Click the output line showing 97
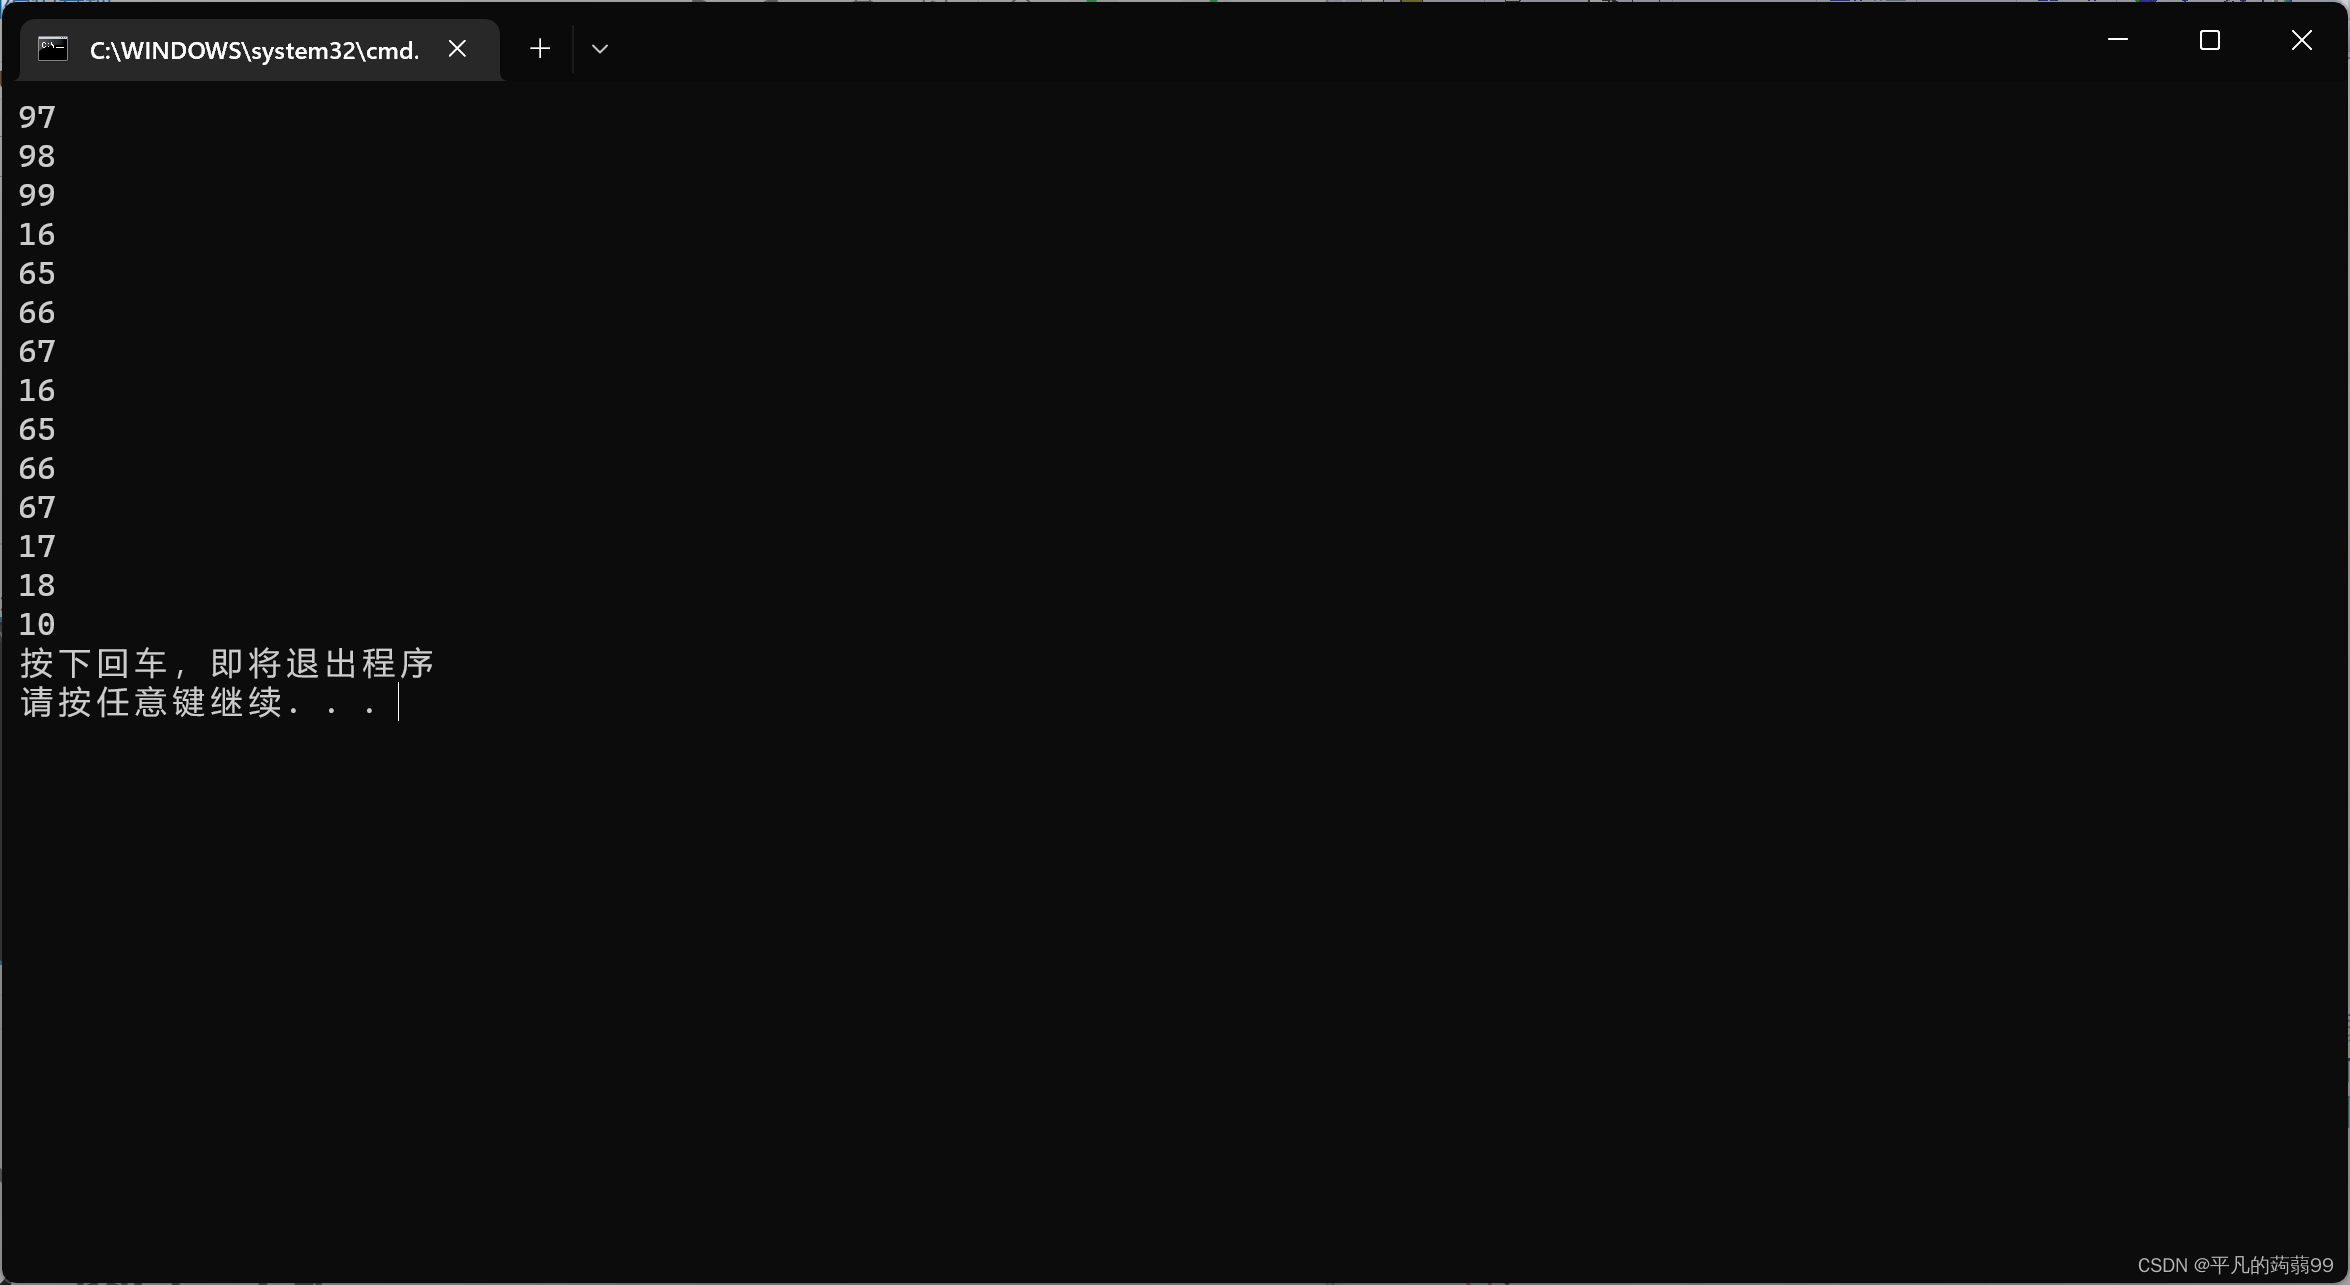Viewport: 2350px width, 1285px height. [x=37, y=117]
